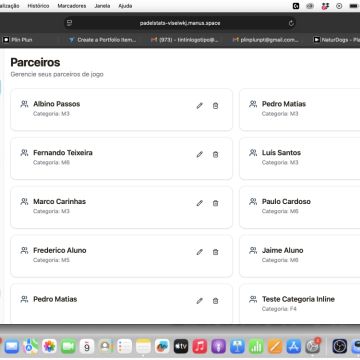Viewport: 360px width, 360px height.
Task: Delete Marco Carinhas with the trash icon
Action: pos(215,203)
